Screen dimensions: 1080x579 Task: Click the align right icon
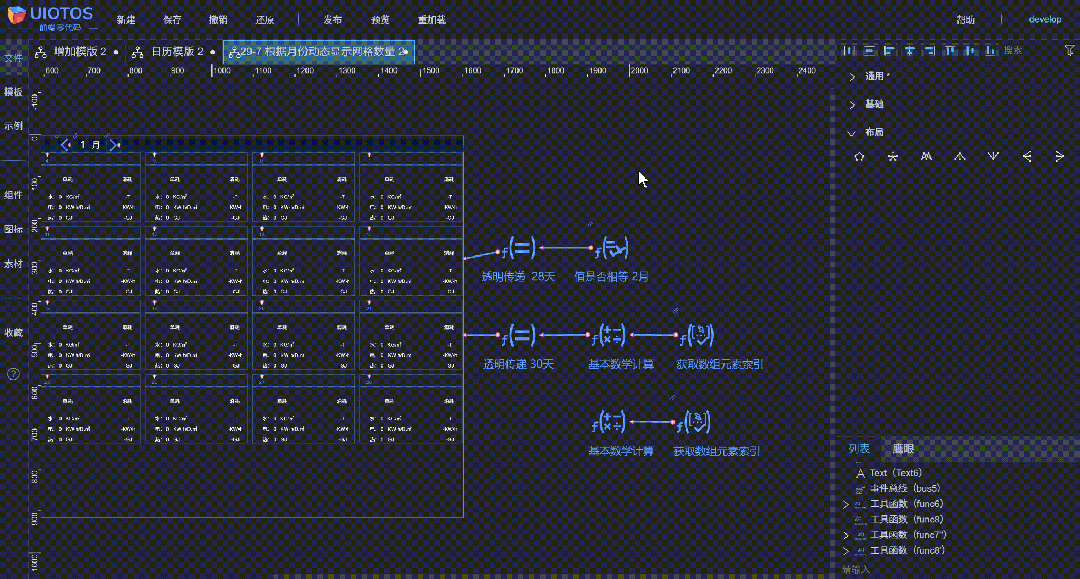930,50
